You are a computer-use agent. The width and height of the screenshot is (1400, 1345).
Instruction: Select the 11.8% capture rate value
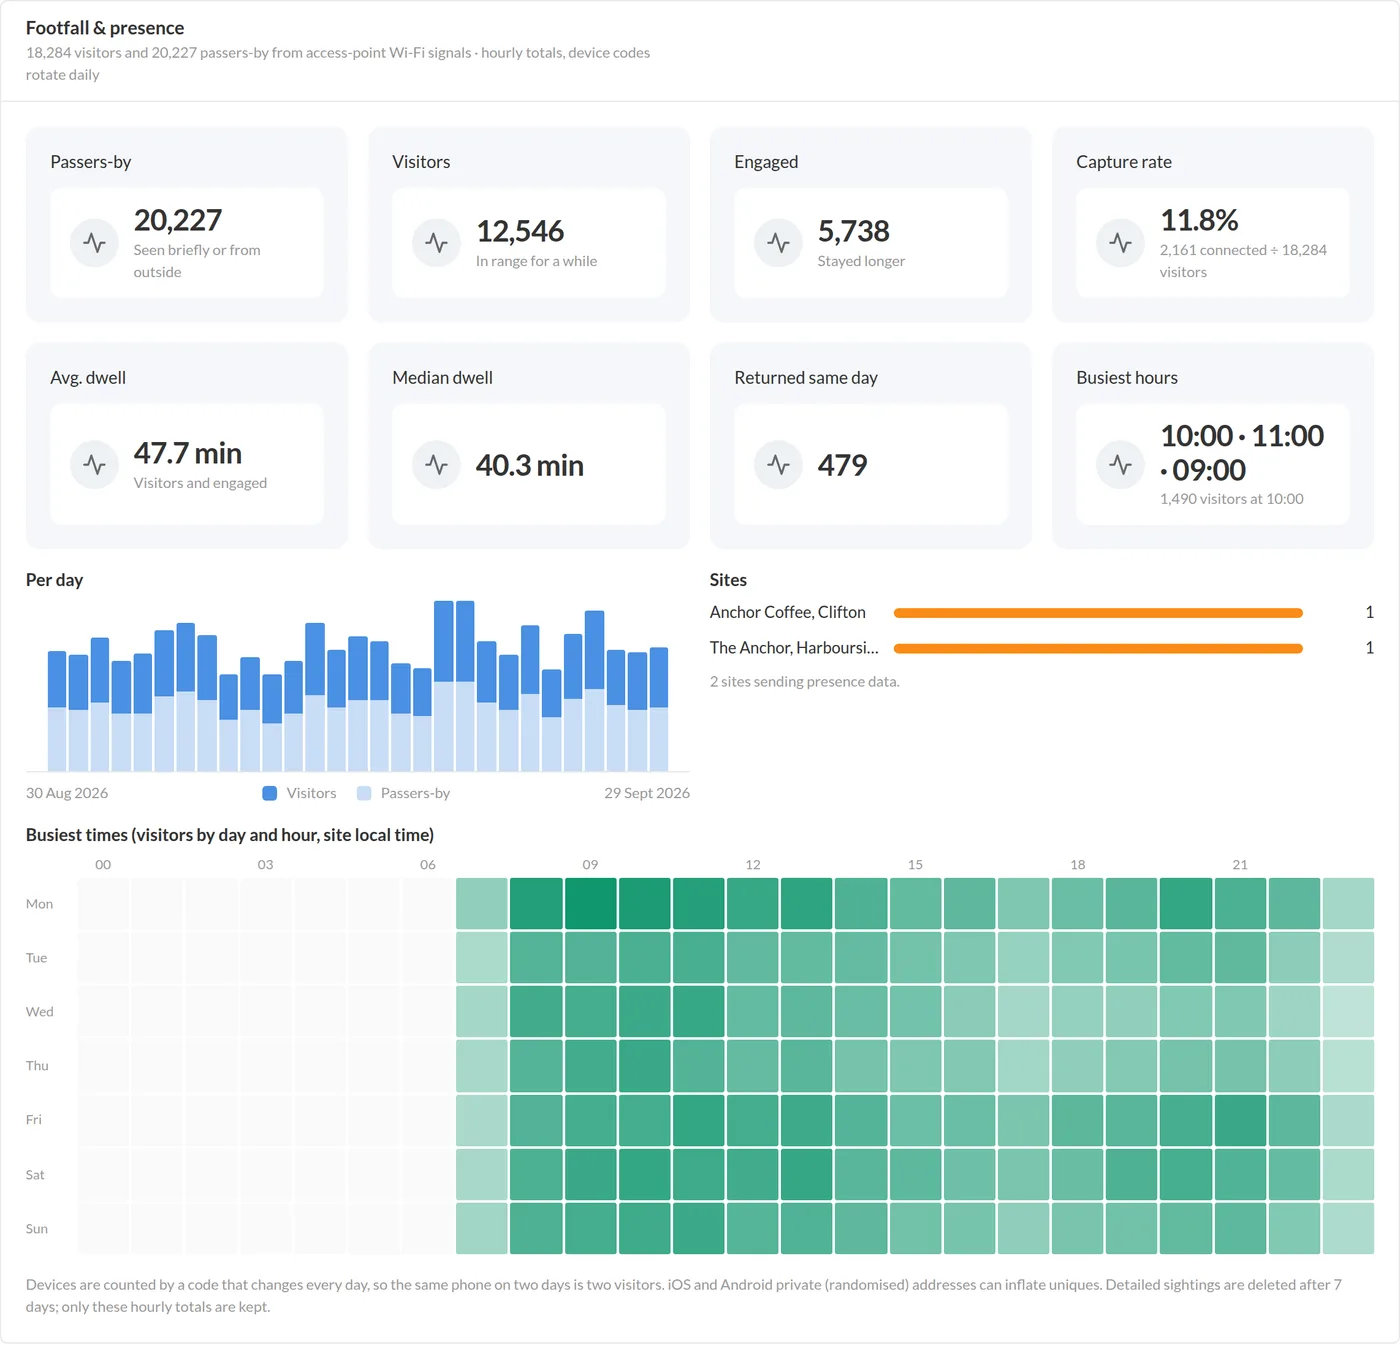pyautogui.click(x=1199, y=220)
